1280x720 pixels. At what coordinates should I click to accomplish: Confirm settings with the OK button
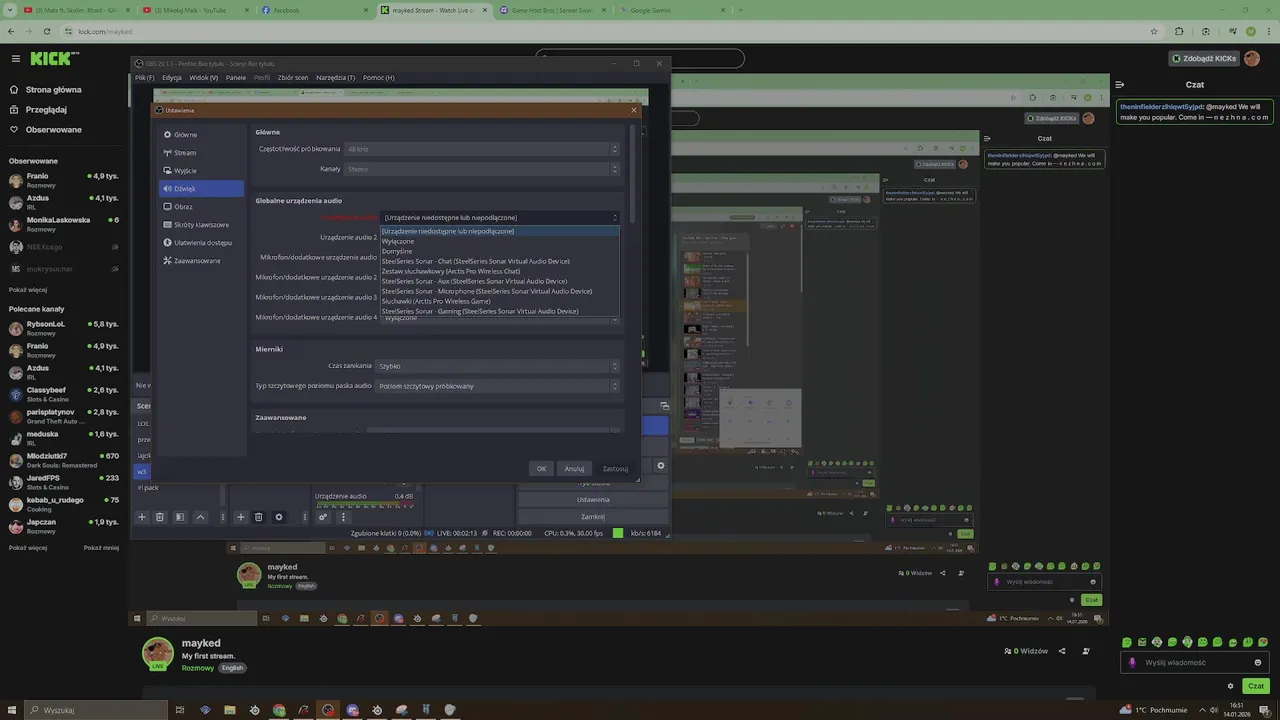[x=541, y=468]
